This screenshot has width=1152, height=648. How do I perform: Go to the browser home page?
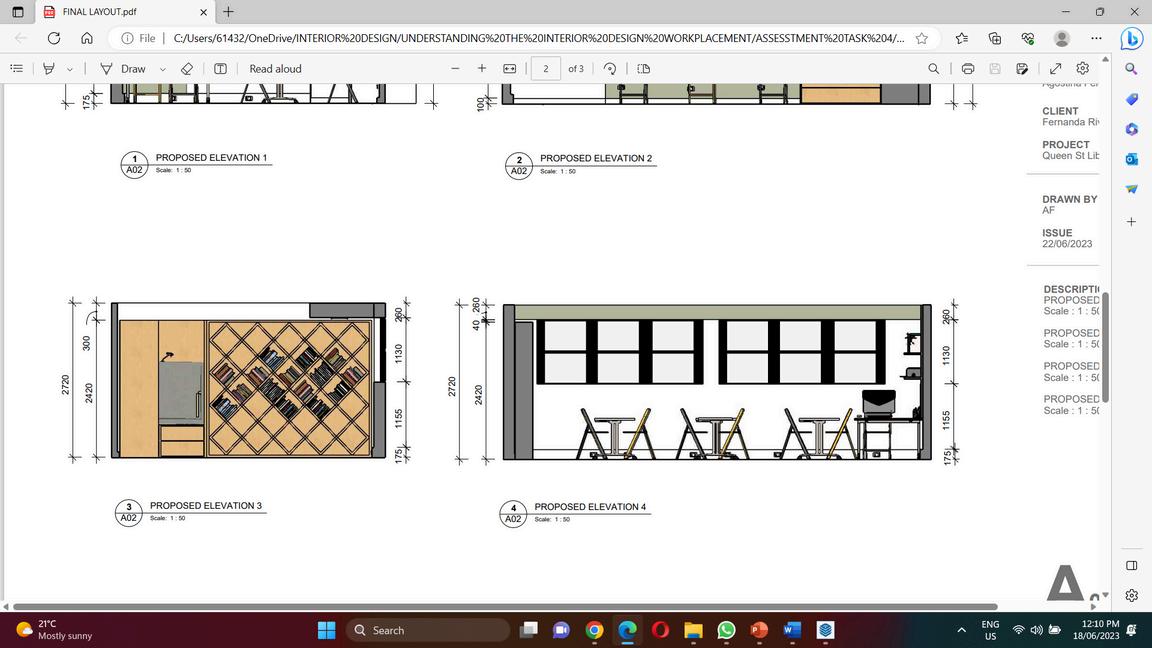tap(87, 38)
